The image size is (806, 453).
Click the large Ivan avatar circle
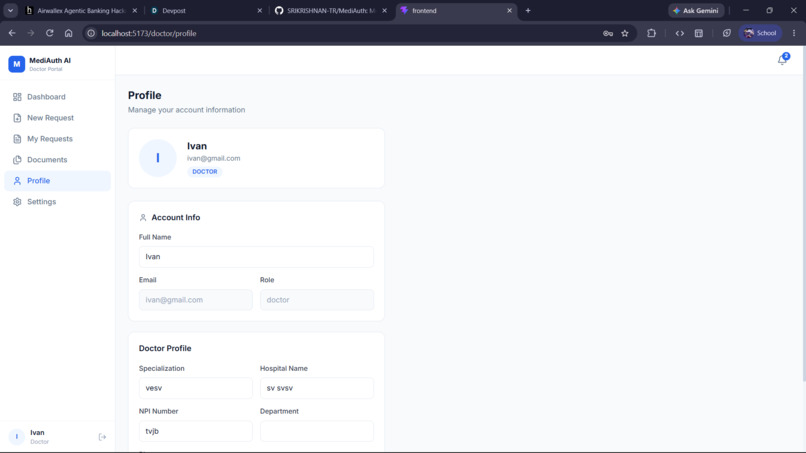point(158,158)
